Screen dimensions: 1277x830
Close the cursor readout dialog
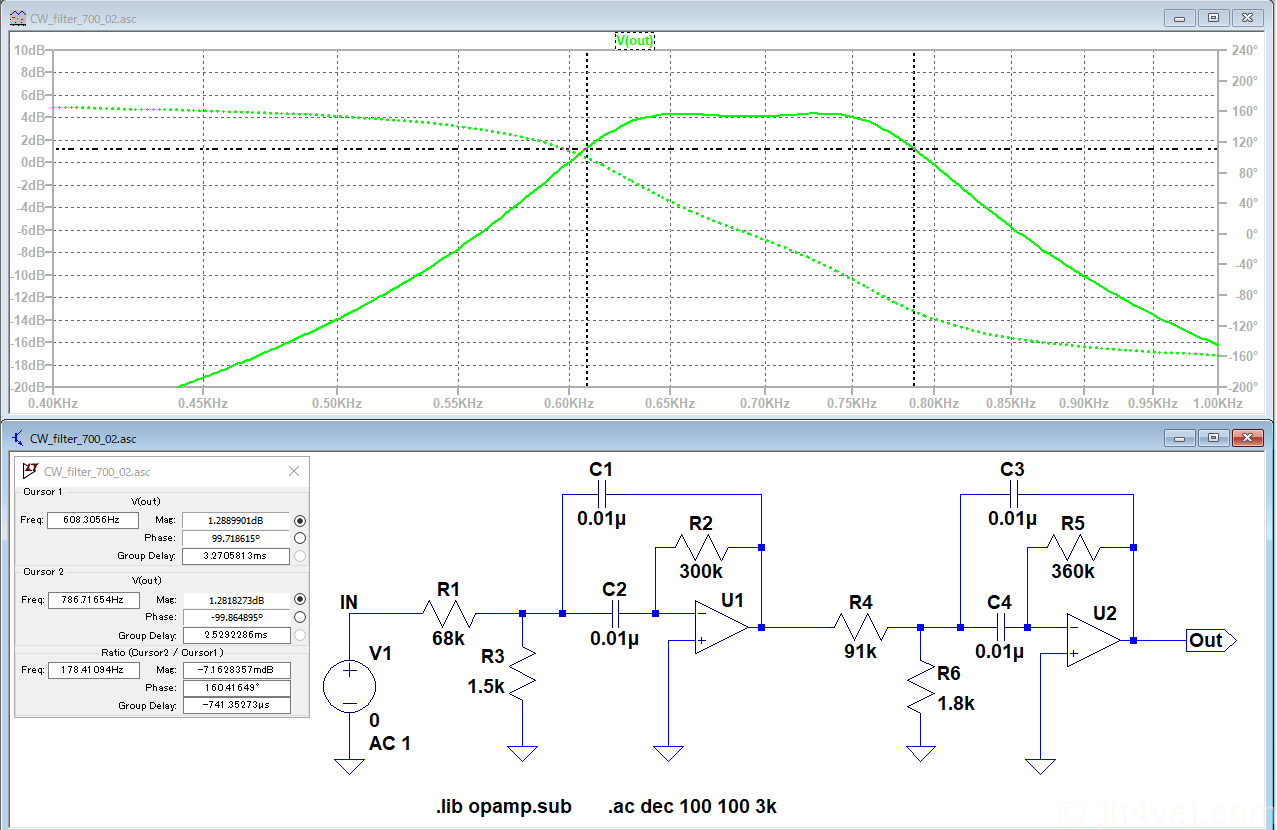[294, 471]
